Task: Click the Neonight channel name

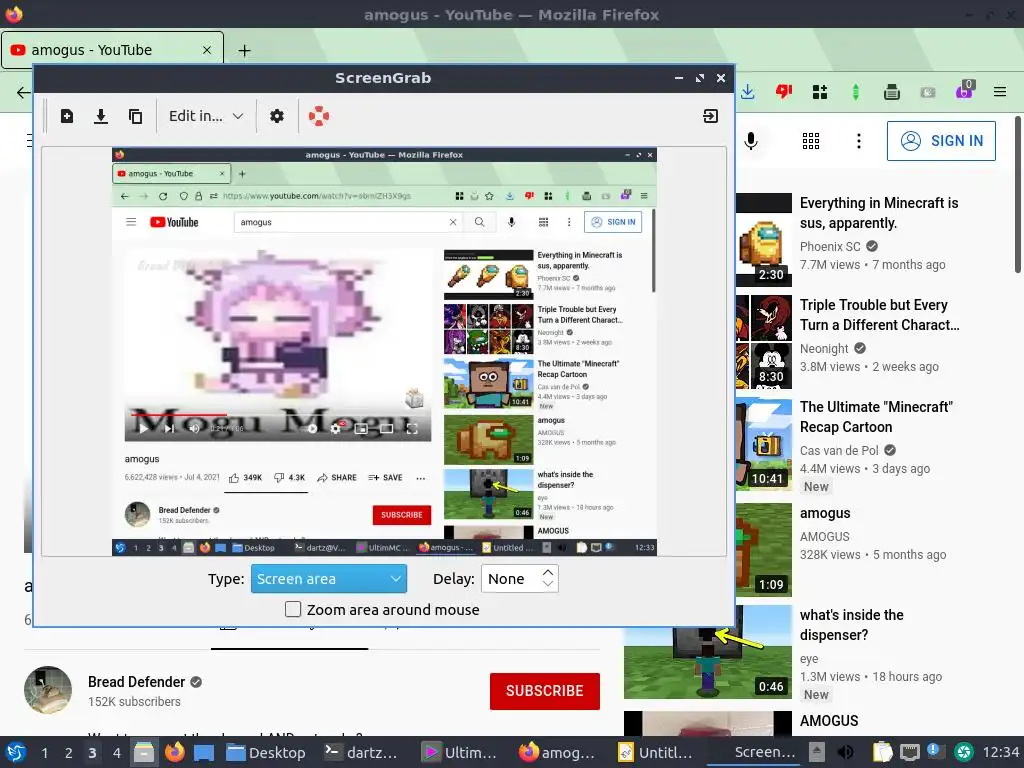Action: (824, 349)
